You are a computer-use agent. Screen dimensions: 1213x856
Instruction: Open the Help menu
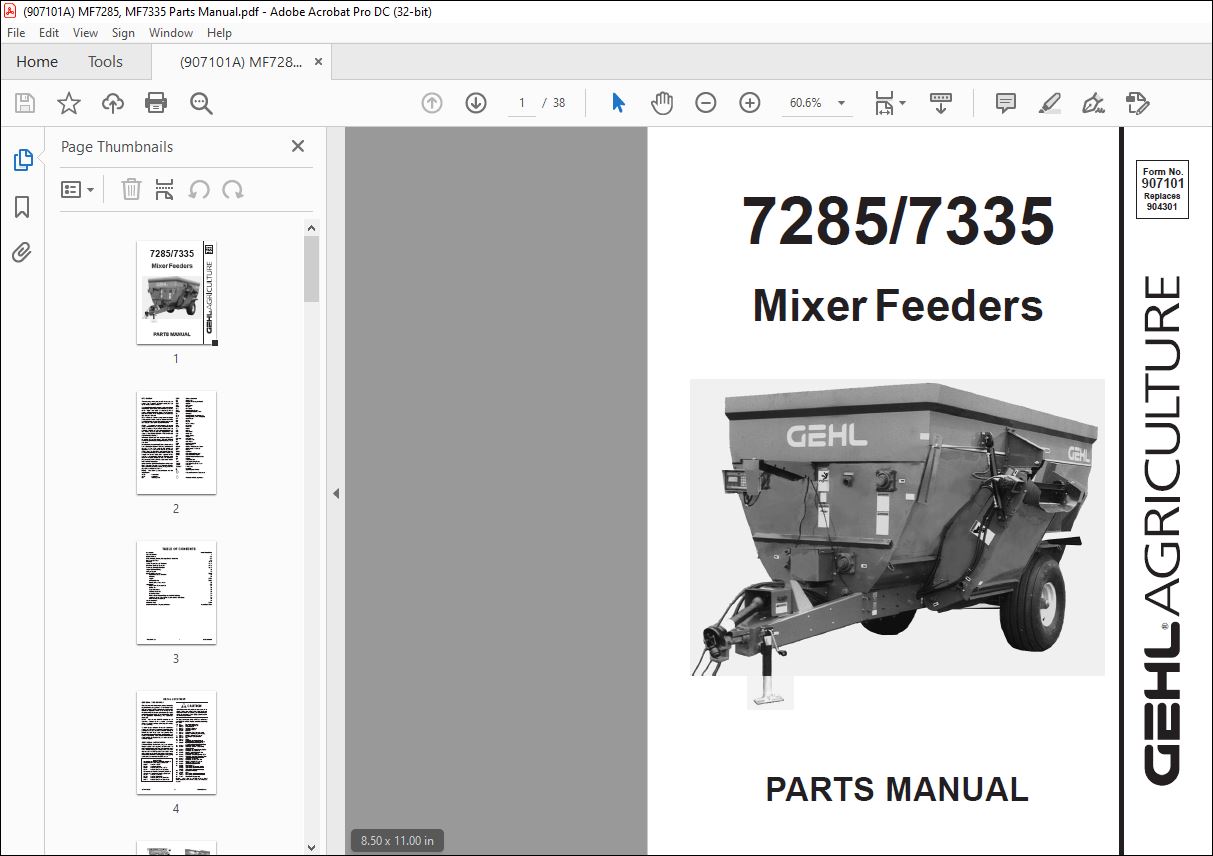pos(219,33)
